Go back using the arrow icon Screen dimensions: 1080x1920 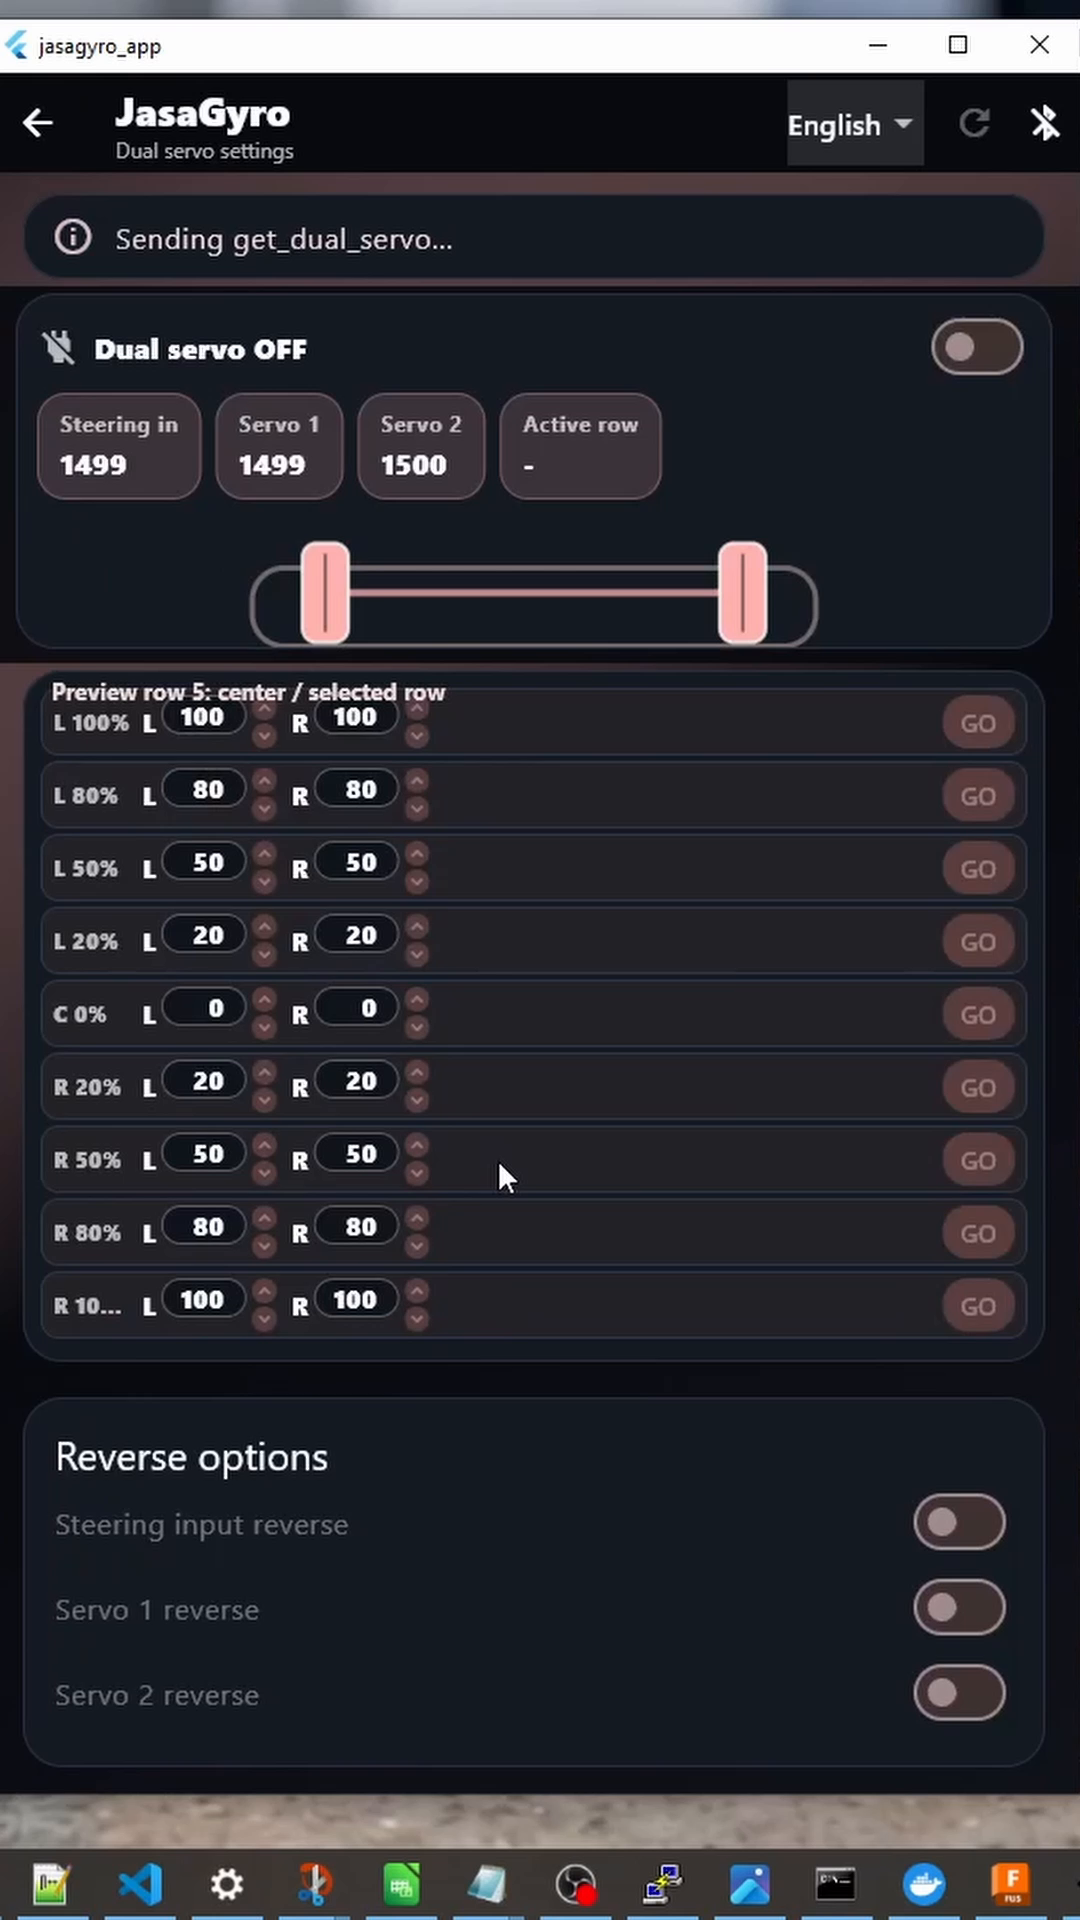click(38, 123)
